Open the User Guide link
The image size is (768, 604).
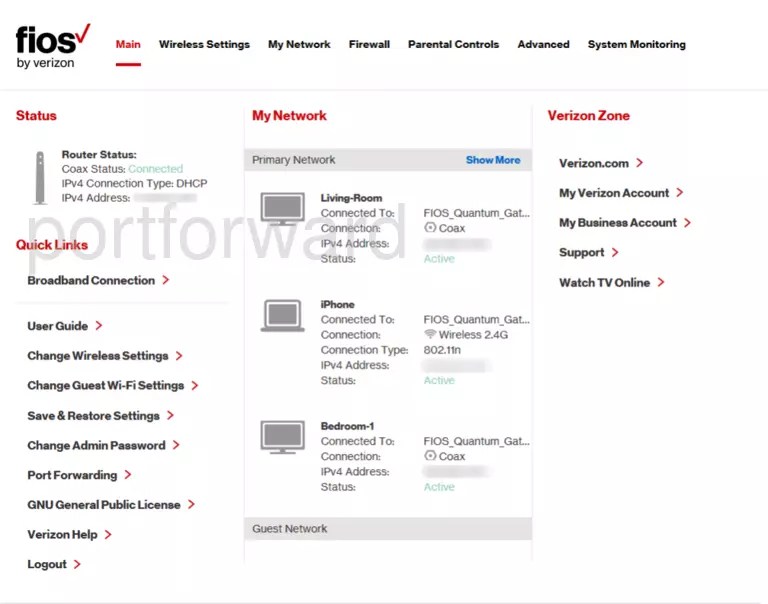coord(58,326)
